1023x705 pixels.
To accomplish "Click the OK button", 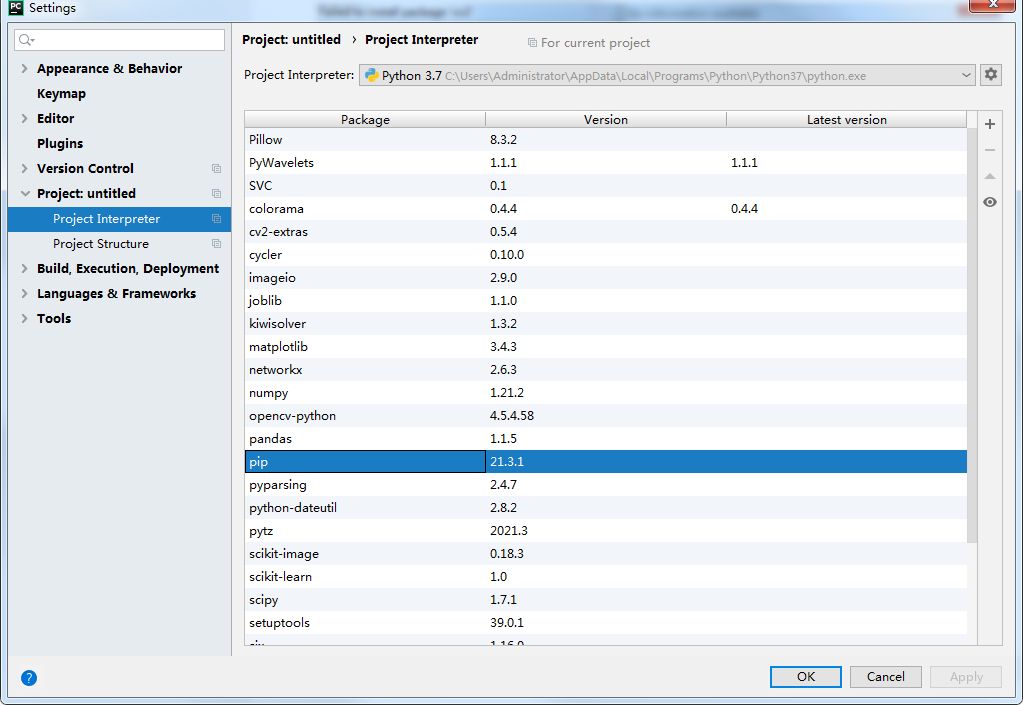I will click(x=806, y=677).
